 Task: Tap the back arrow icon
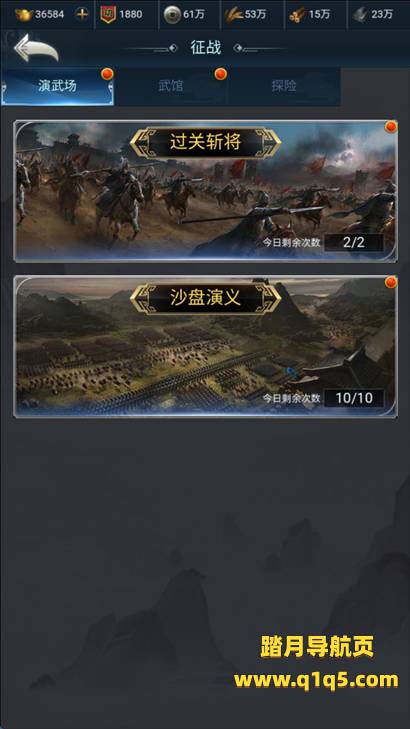36,47
